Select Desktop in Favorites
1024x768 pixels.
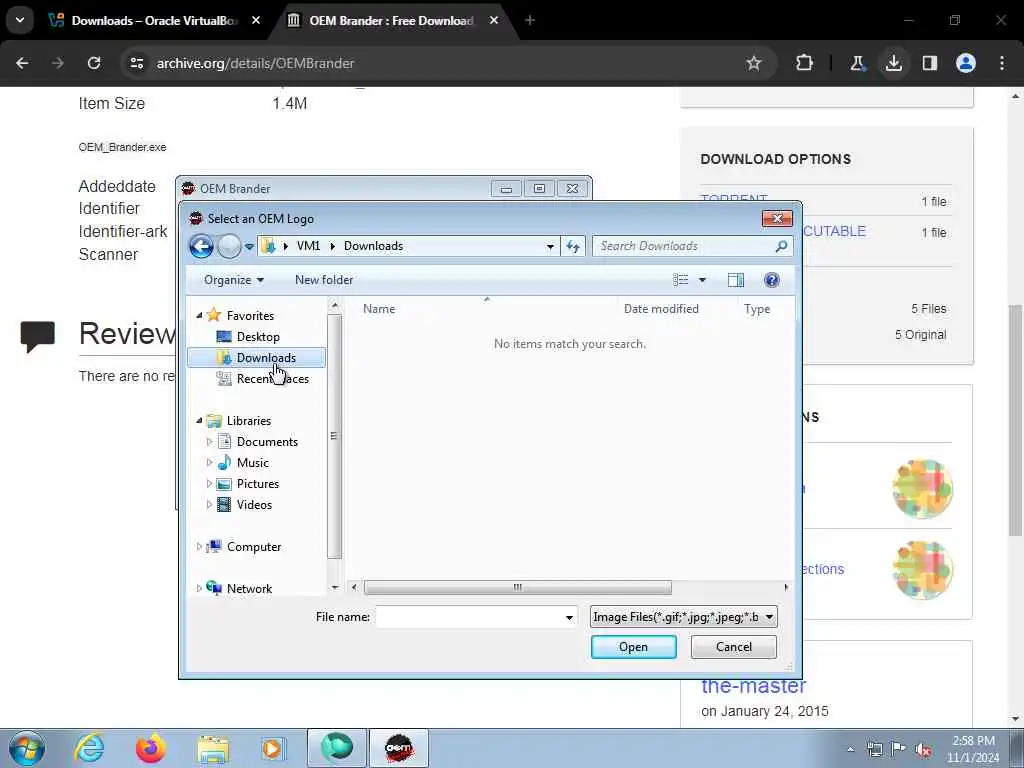[x=258, y=337]
